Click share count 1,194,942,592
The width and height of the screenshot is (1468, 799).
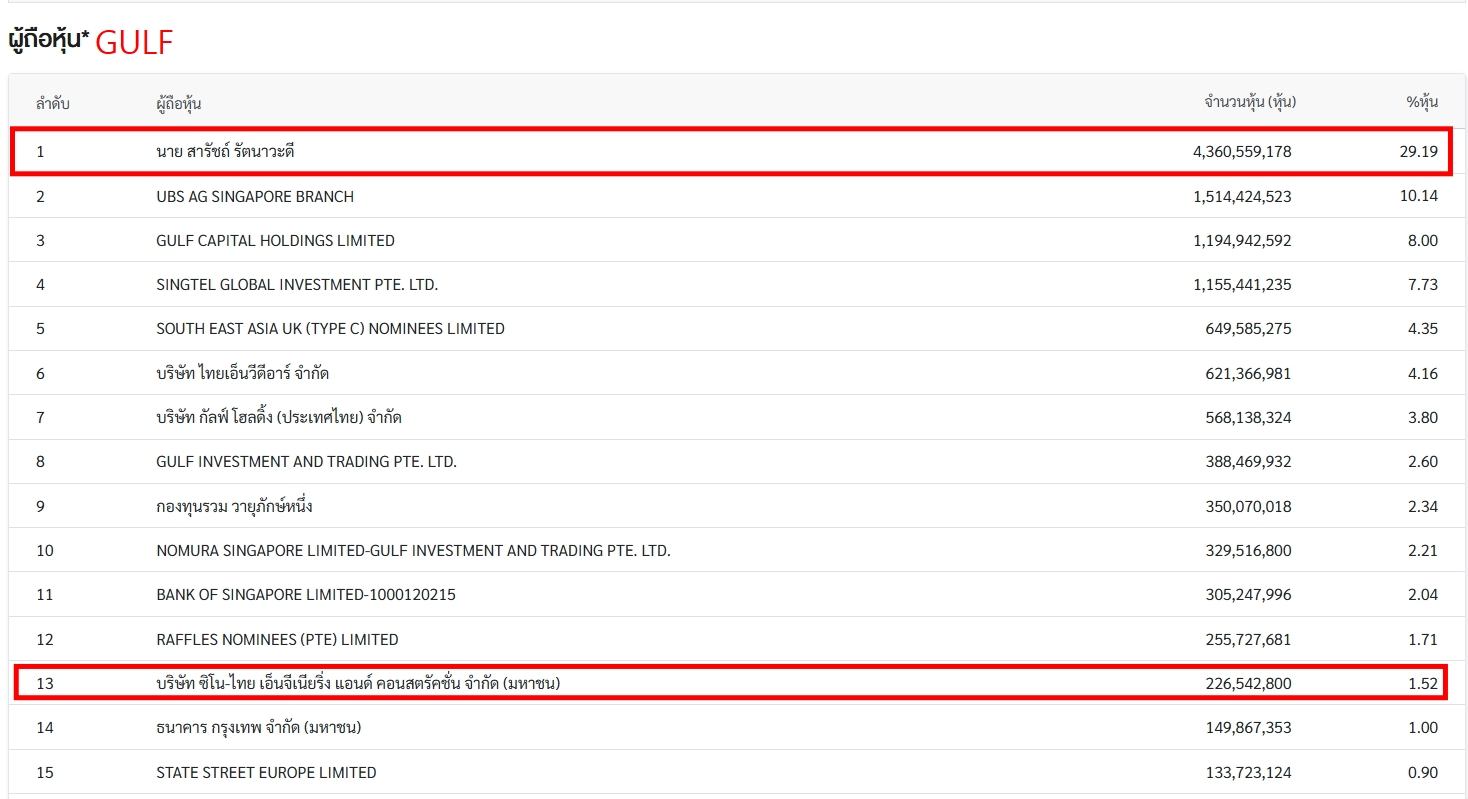tap(1242, 240)
